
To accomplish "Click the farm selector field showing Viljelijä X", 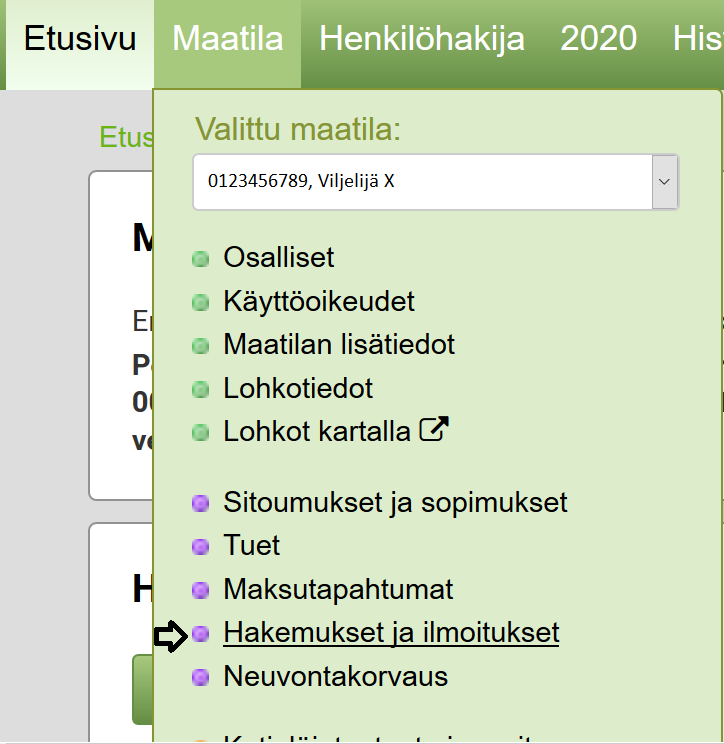I will [x=436, y=182].
